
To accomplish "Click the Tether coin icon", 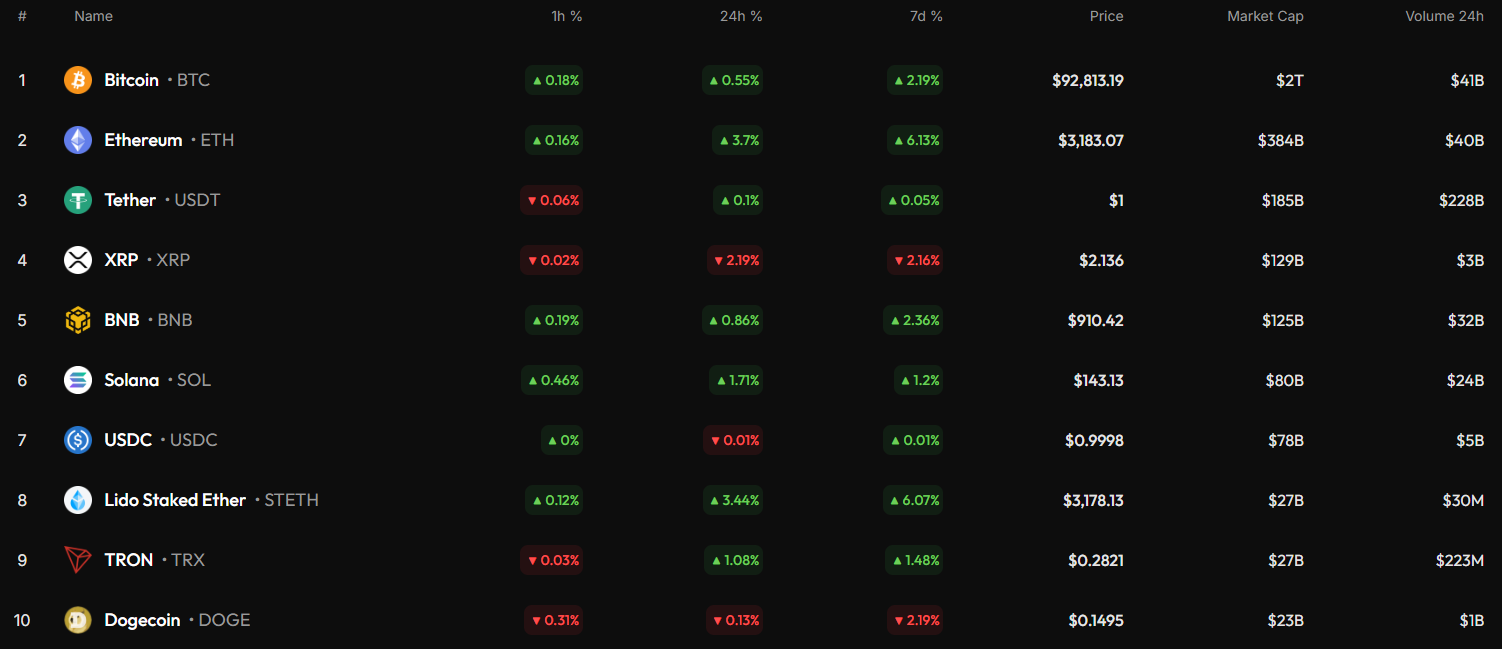I will (x=78, y=200).
